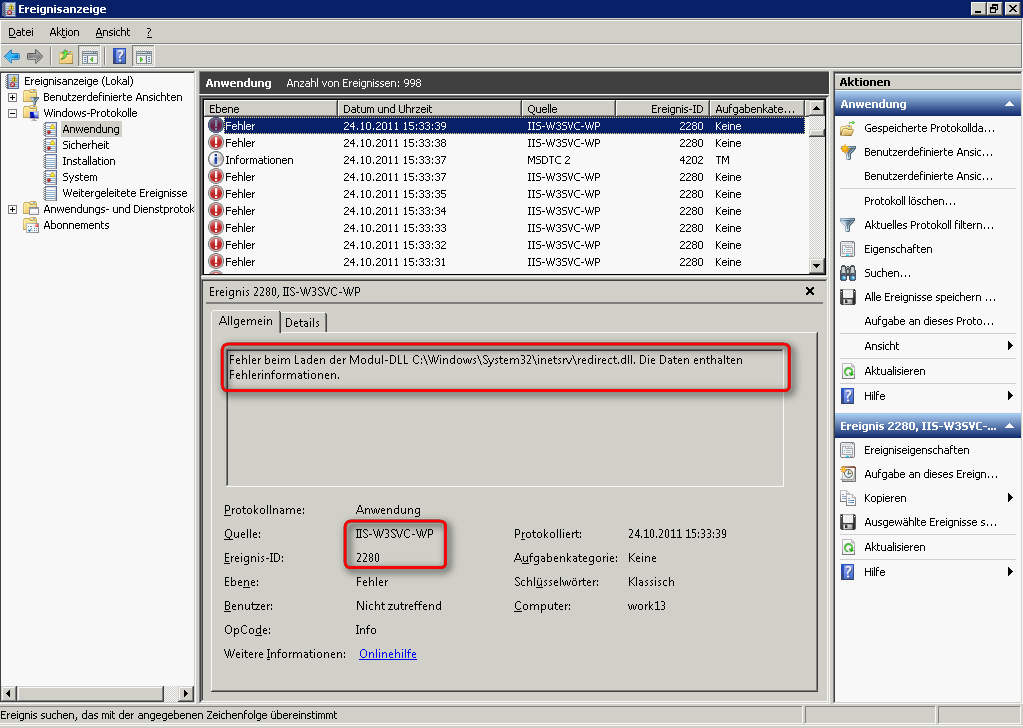Click the Kopieren copy icon
This screenshot has height=728, width=1023.
pos(848,498)
